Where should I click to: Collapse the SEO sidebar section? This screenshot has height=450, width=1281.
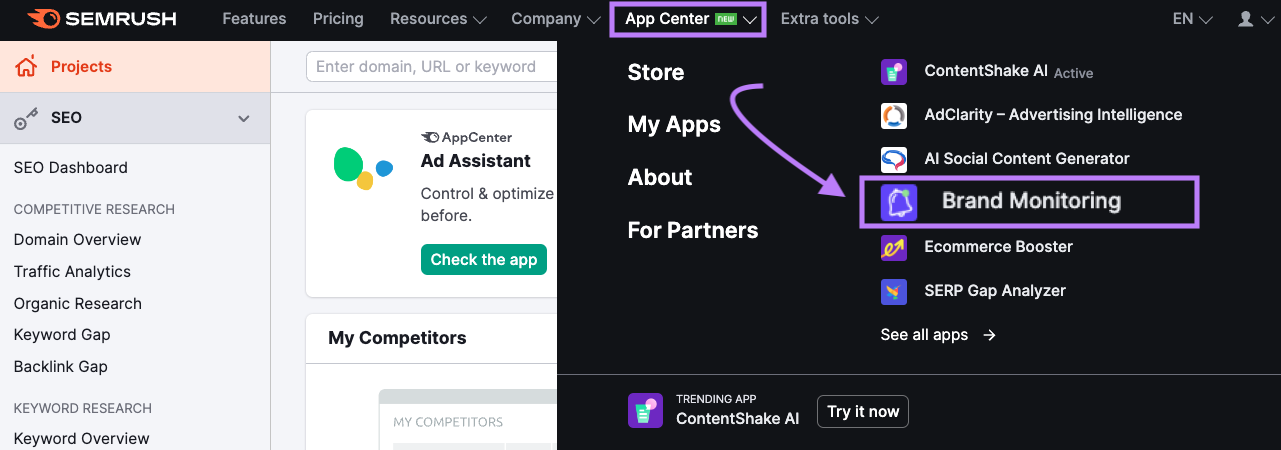point(243,119)
